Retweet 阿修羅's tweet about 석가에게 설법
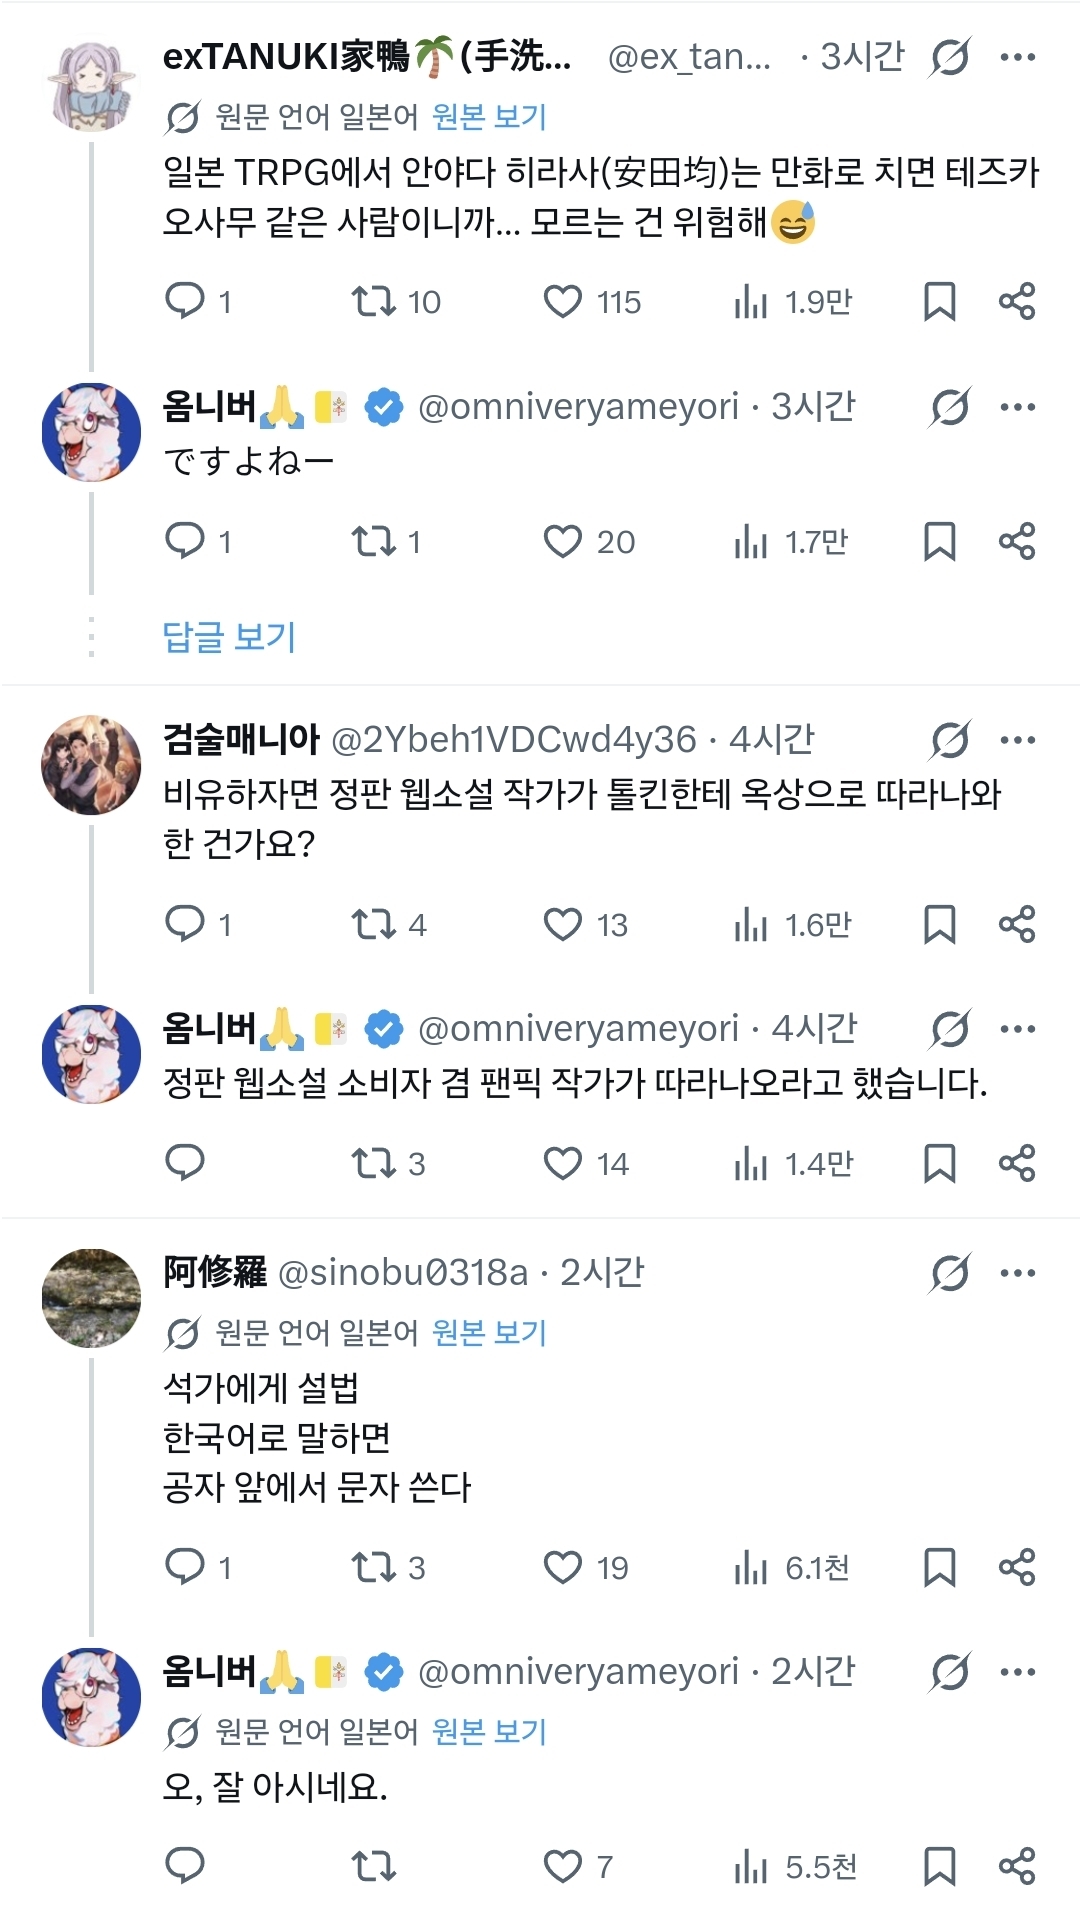This screenshot has width=1080, height=1913. coord(374,1567)
